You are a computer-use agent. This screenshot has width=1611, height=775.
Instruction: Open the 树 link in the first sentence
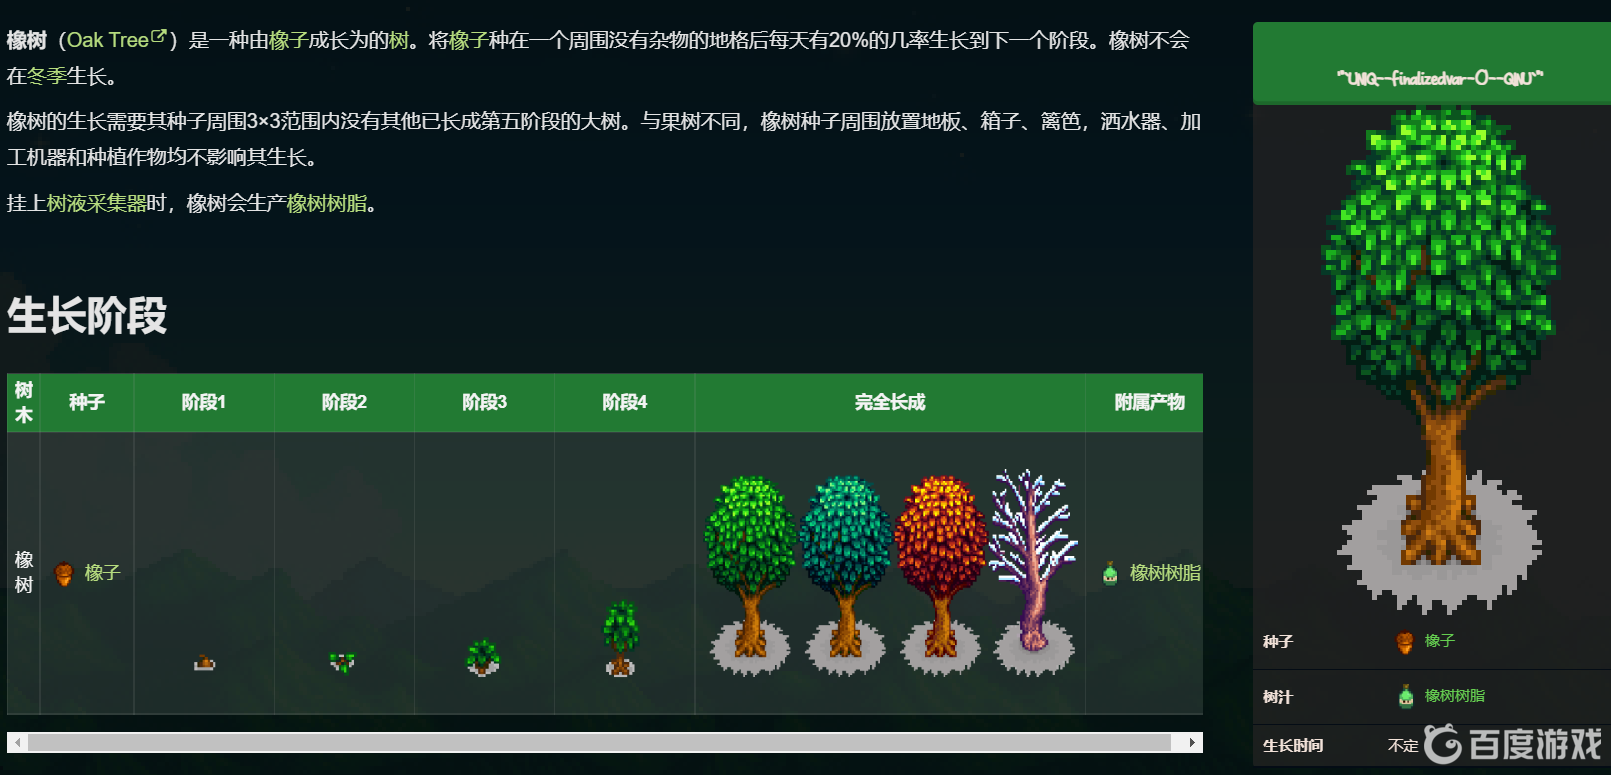click(399, 40)
